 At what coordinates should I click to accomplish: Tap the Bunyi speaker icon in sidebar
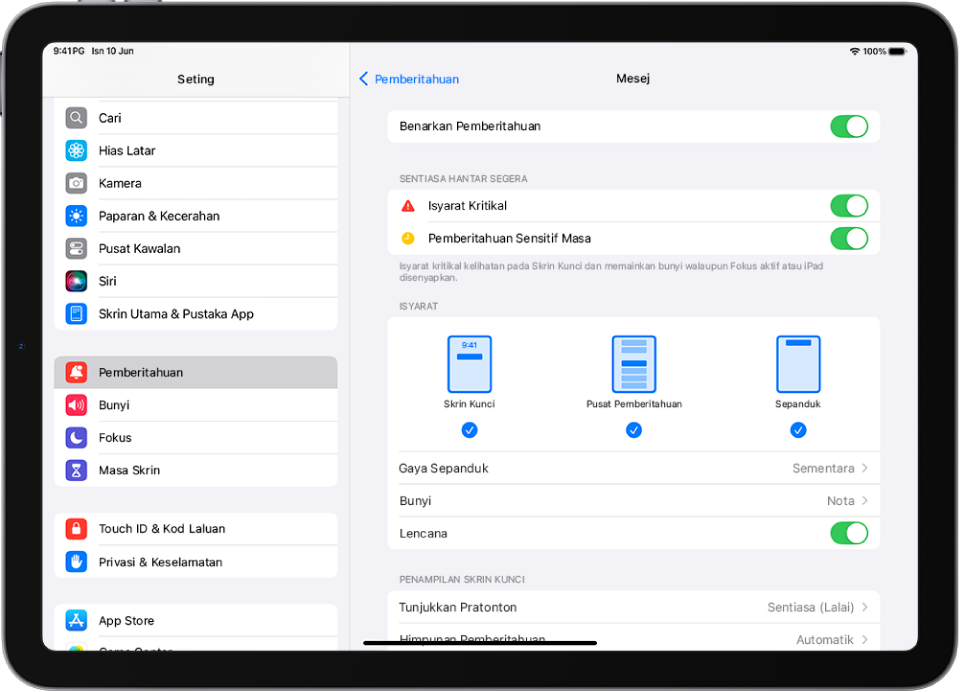coord(76,404)
